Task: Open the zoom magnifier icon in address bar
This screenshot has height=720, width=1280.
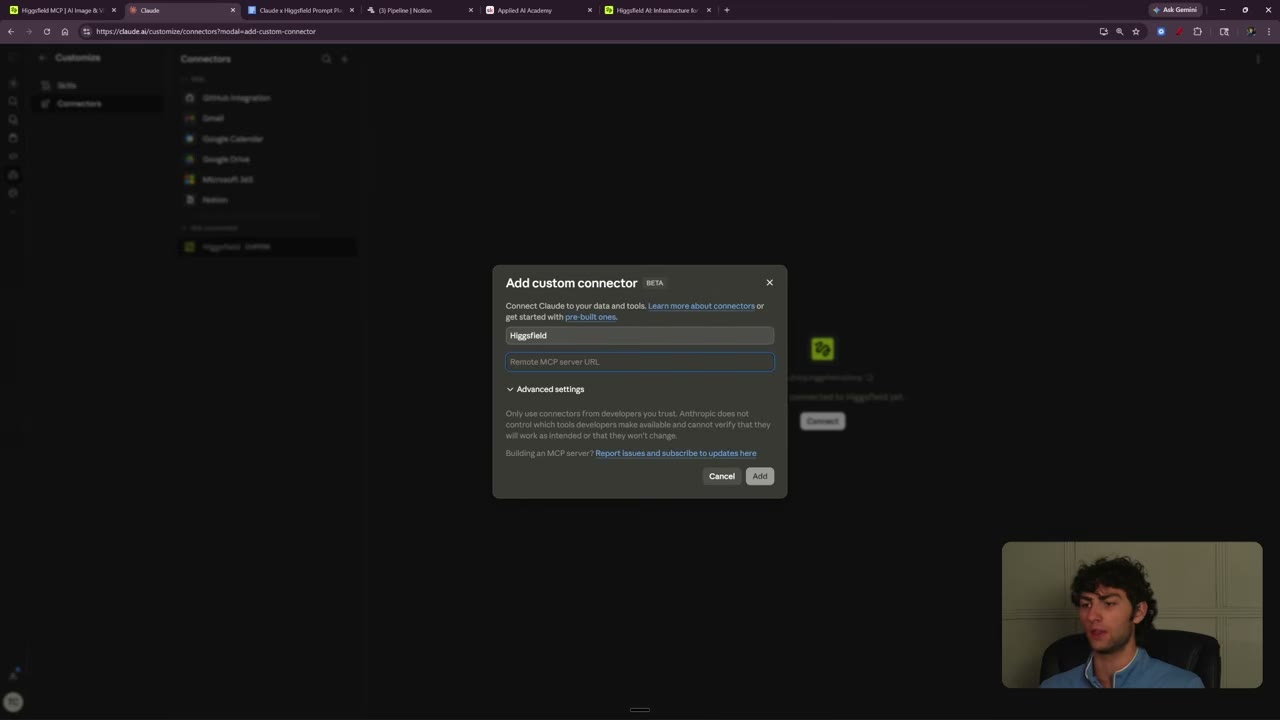Action: pyautogui.click(x=1119, y=31)
